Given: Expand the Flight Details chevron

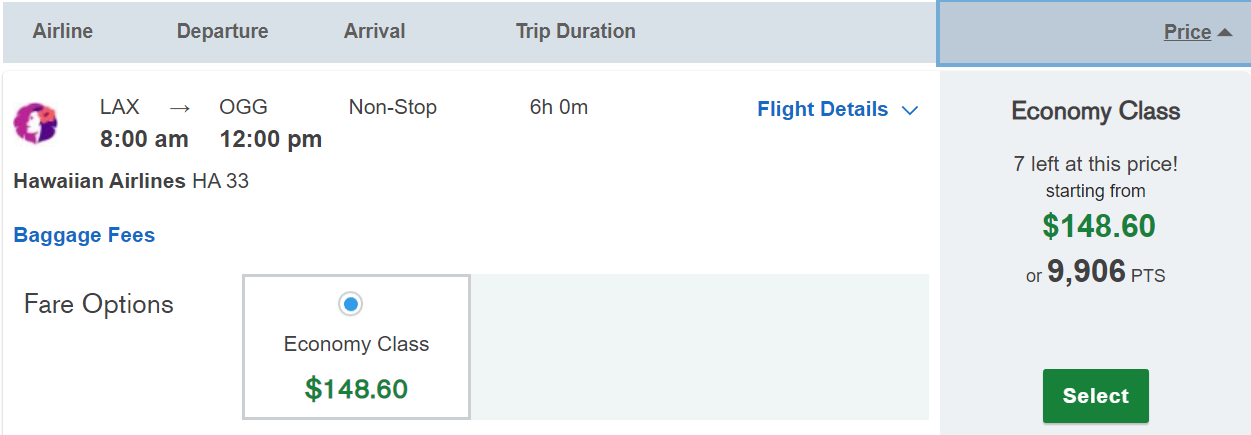Looking at the screenshot, I should tap(910, 110).
